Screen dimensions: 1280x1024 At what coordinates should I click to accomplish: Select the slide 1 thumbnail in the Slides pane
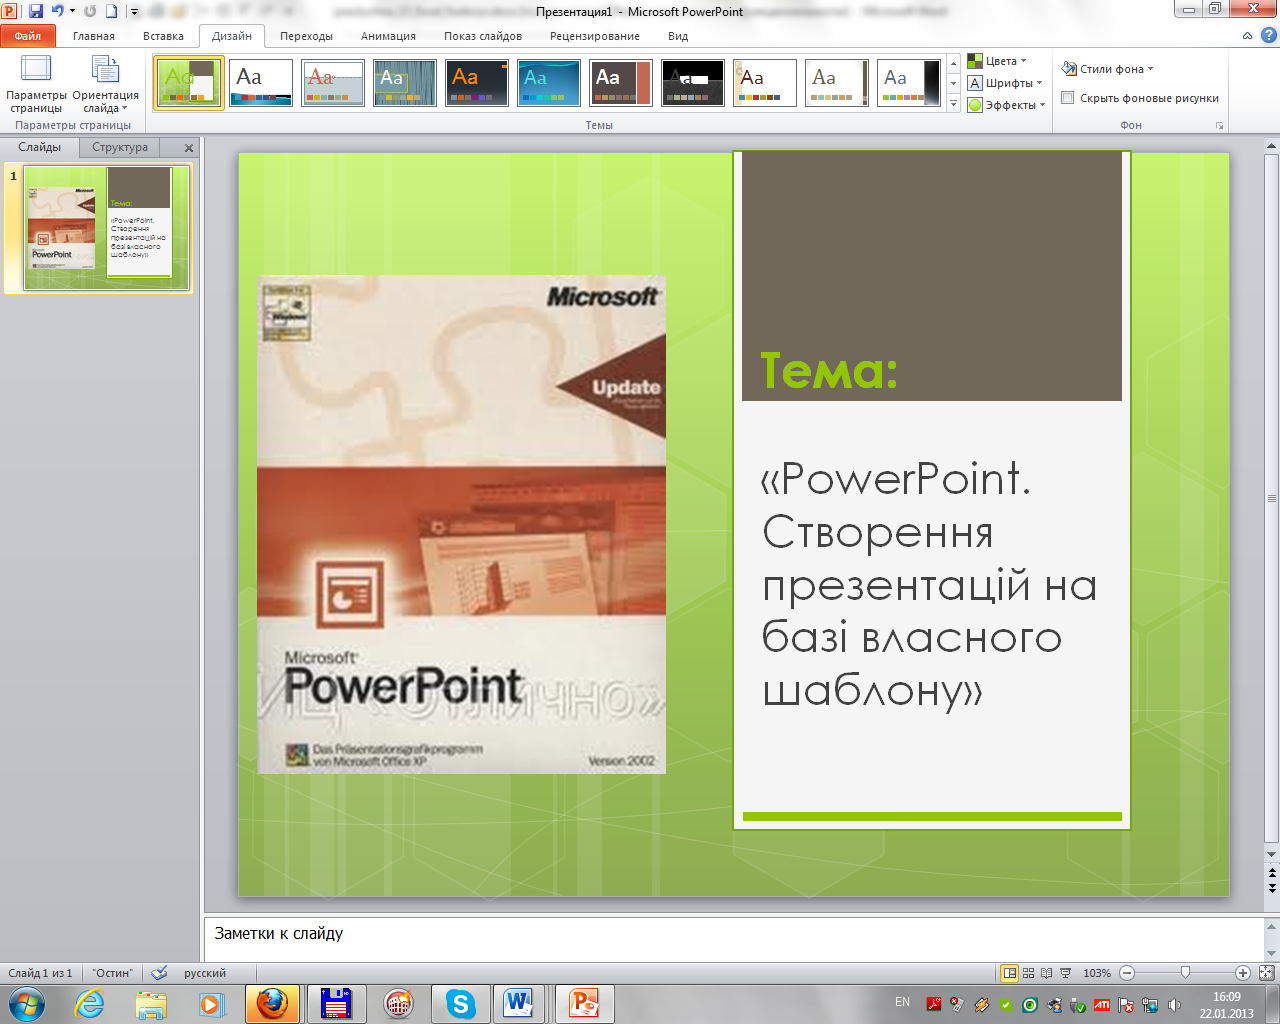coord(106,228)
